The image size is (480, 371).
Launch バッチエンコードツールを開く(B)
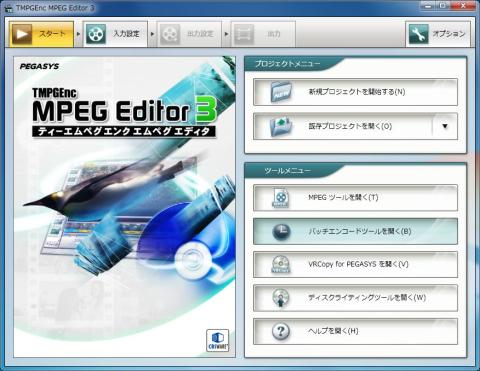355,231
